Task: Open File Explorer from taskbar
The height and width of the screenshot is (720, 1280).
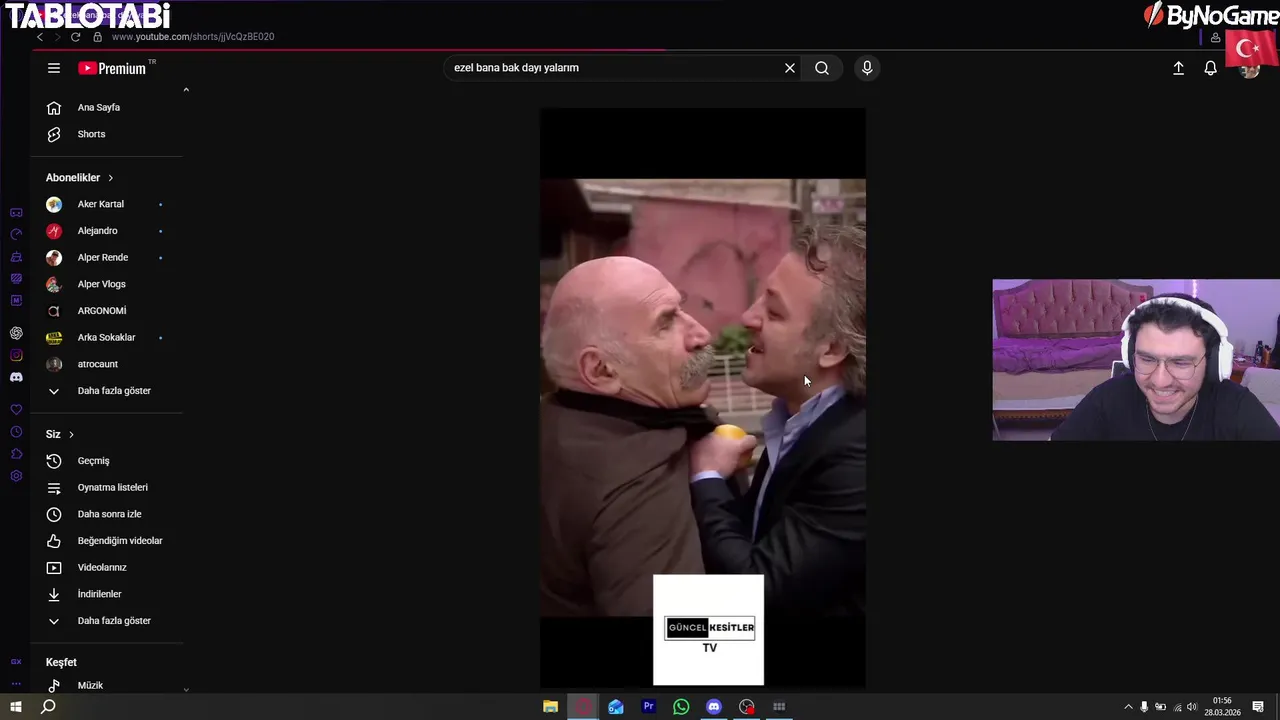Action: pos(550,707)
